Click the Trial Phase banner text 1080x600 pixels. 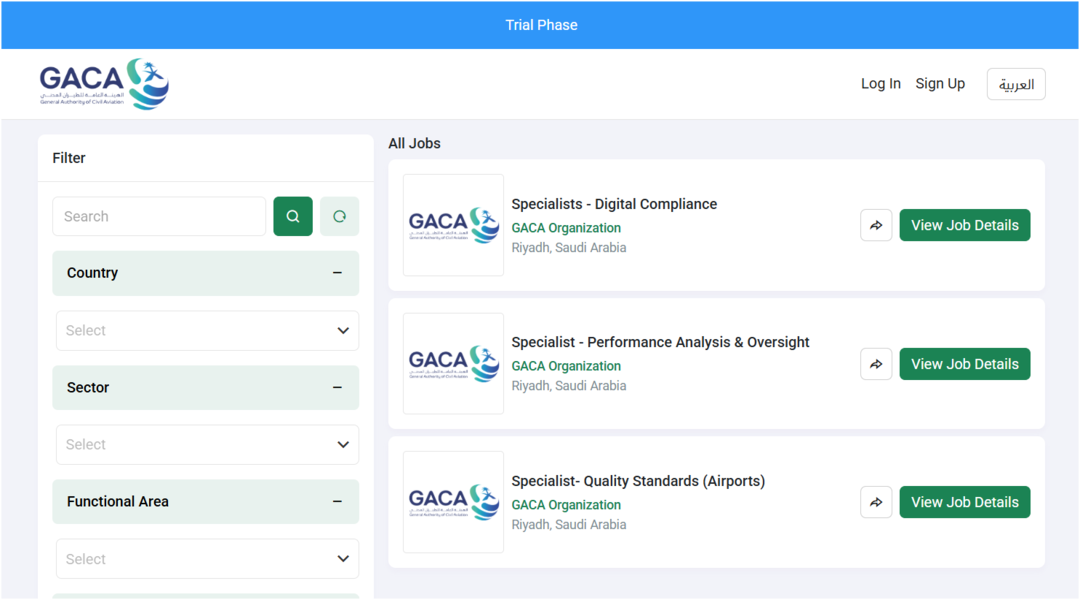coord(541,25)
